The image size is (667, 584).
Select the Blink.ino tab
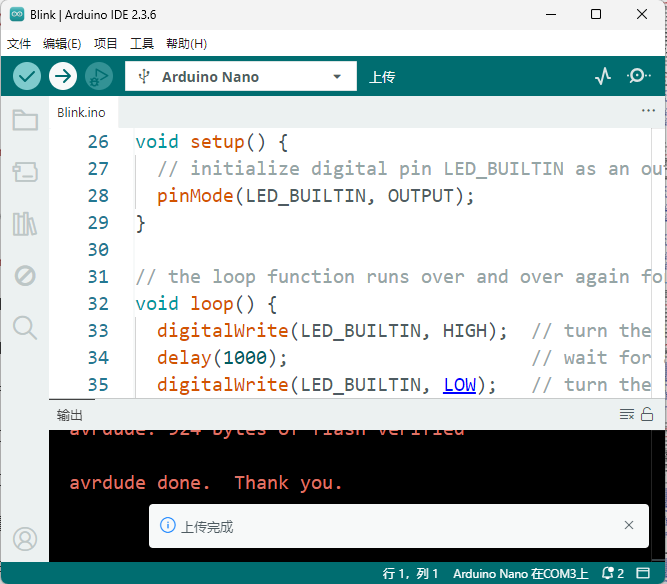tap(81, 112)
